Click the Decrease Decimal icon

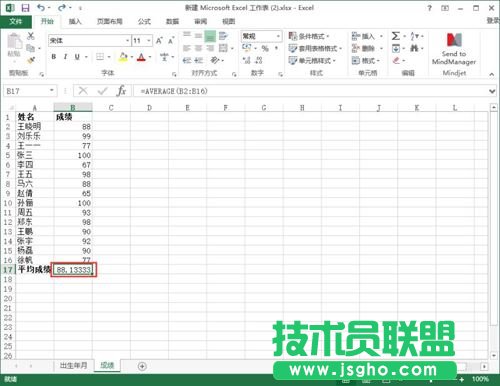click(259, 60)
